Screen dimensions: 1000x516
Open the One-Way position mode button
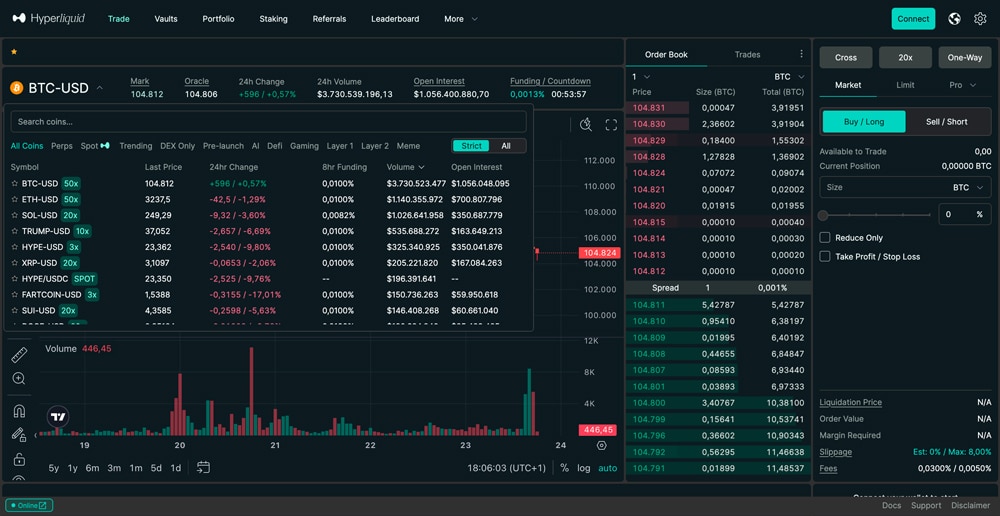[x=964, y=57]
